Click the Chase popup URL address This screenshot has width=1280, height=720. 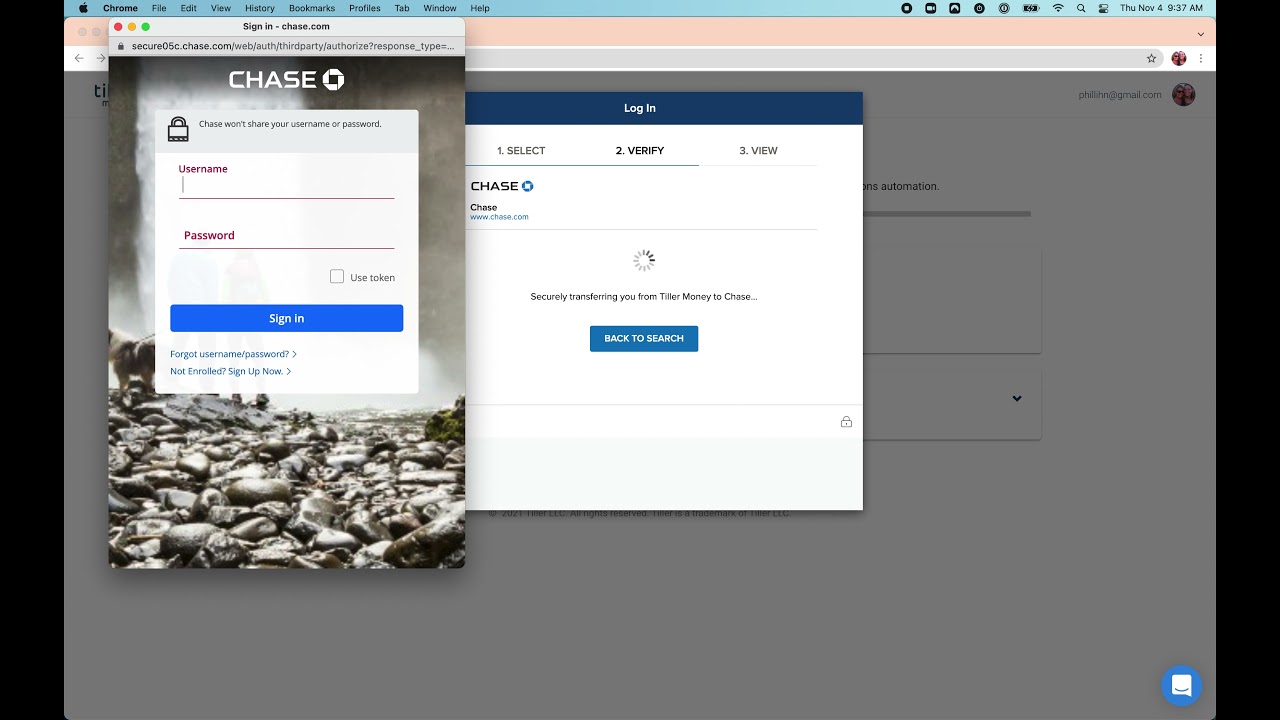(x=293, y=46)
